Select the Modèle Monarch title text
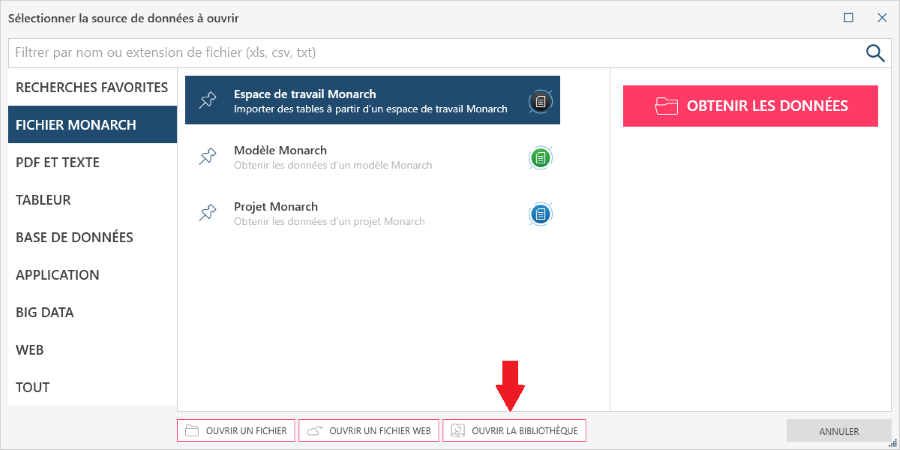This screenshot has width=900, height=450. [x=280, y=150]
